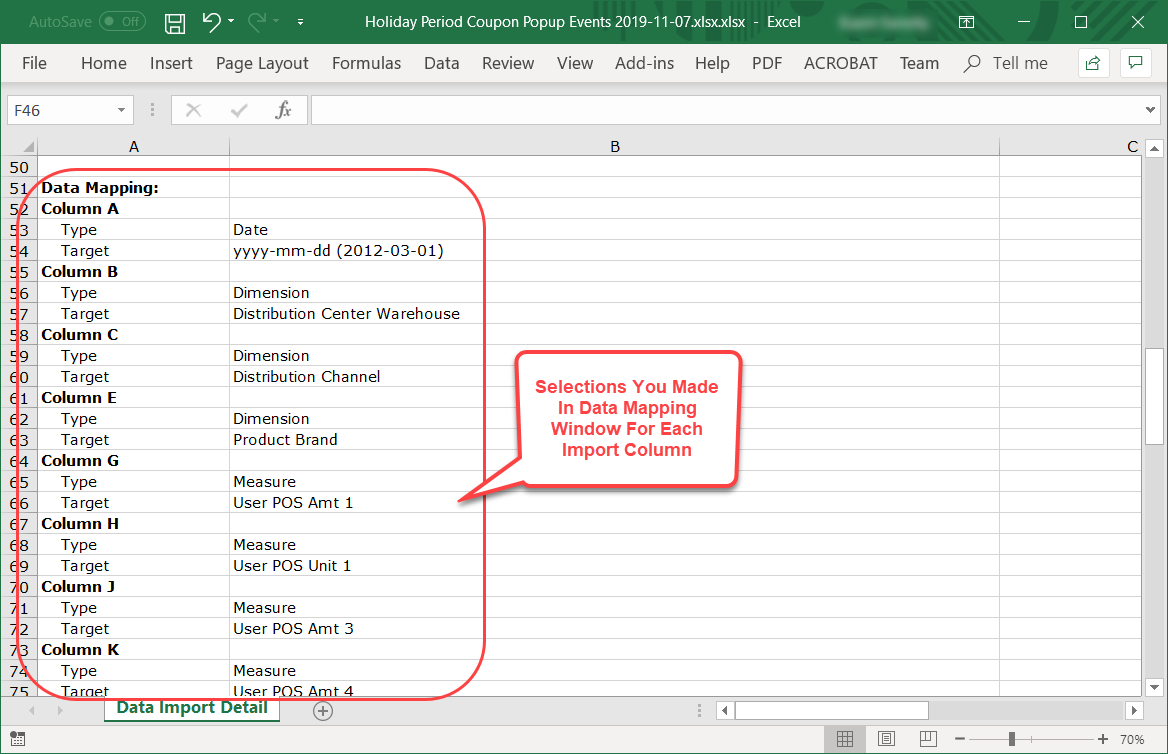Open the Customize Quick Access Toolbar dropdown
The height and width of the screenshot is (754, 1168).
(301, 22)
